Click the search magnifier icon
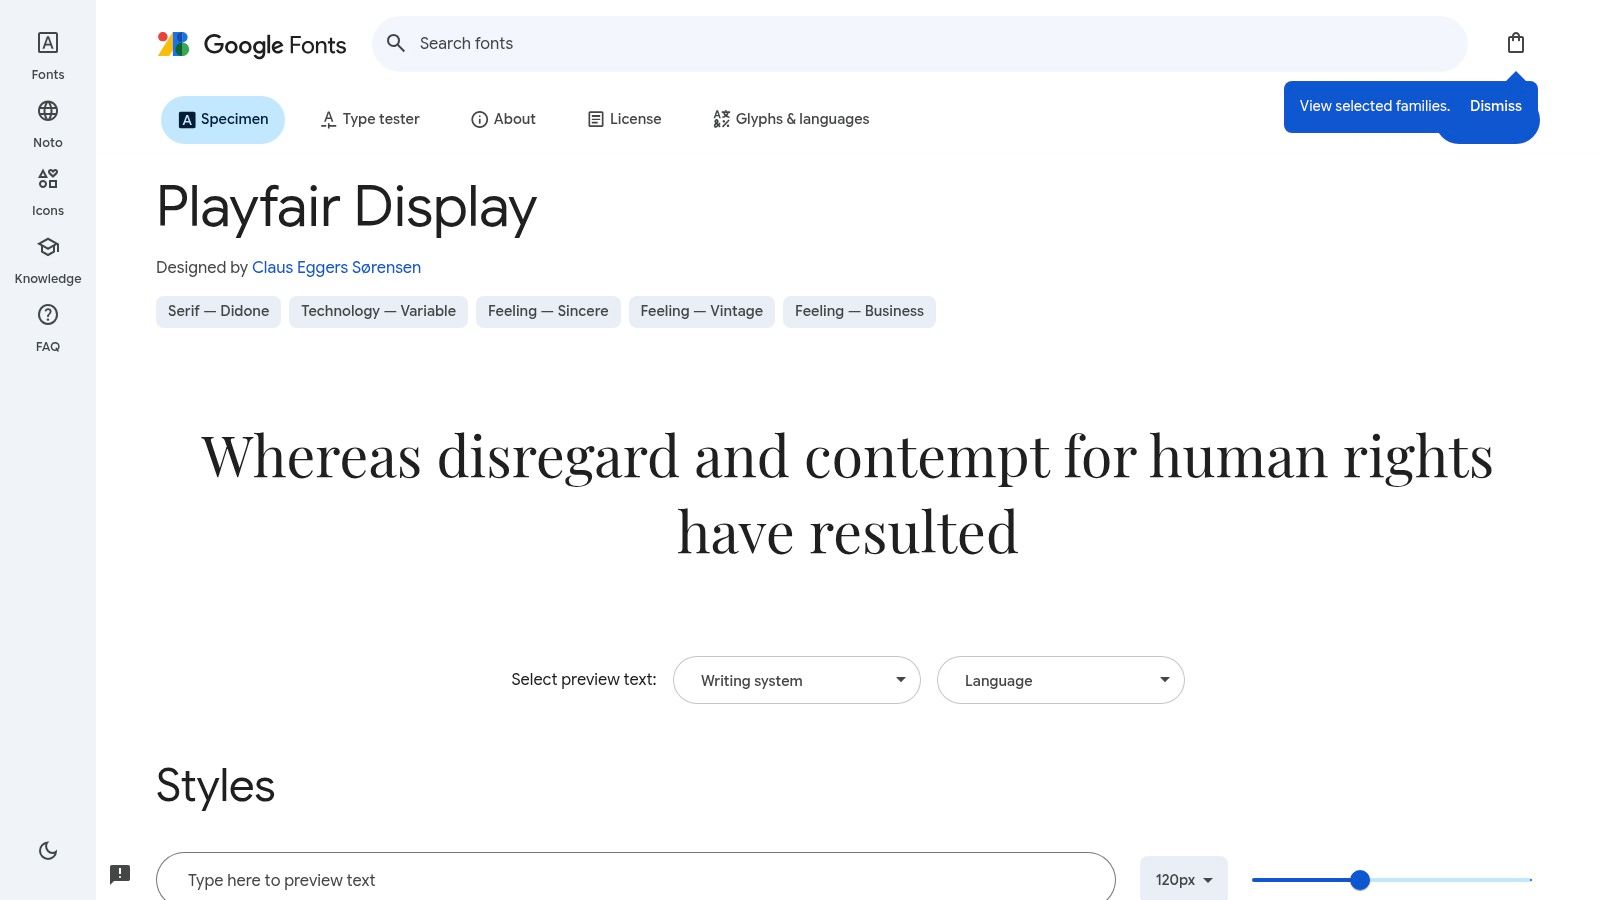 tap(396, 43)
